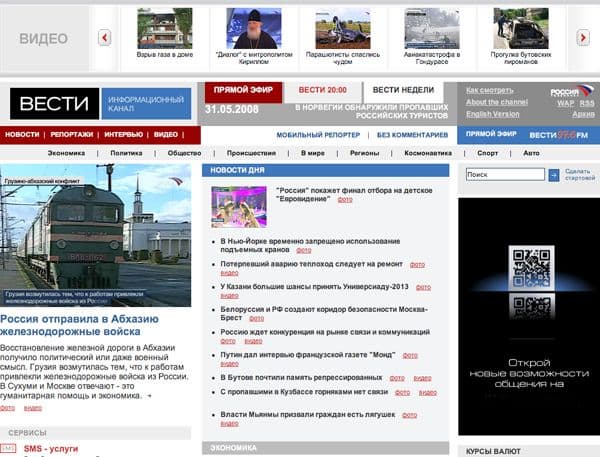Open 'Авиакатастрофа в Гондурасе' video thumbnail
The width and height of the screenshot is (600, 457).
pyautogui.click(x=432, y=28)
